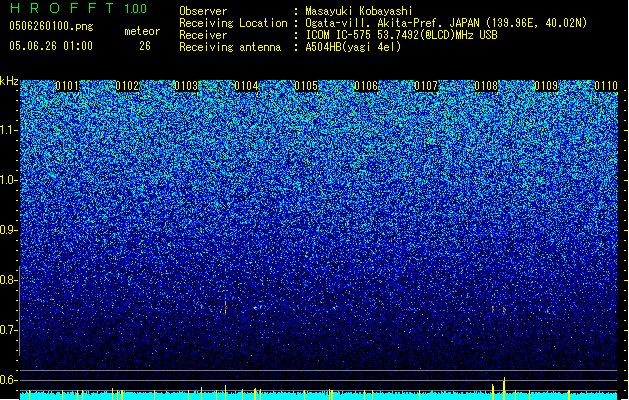Click the 'meteor' label

[x=142, y=31]
